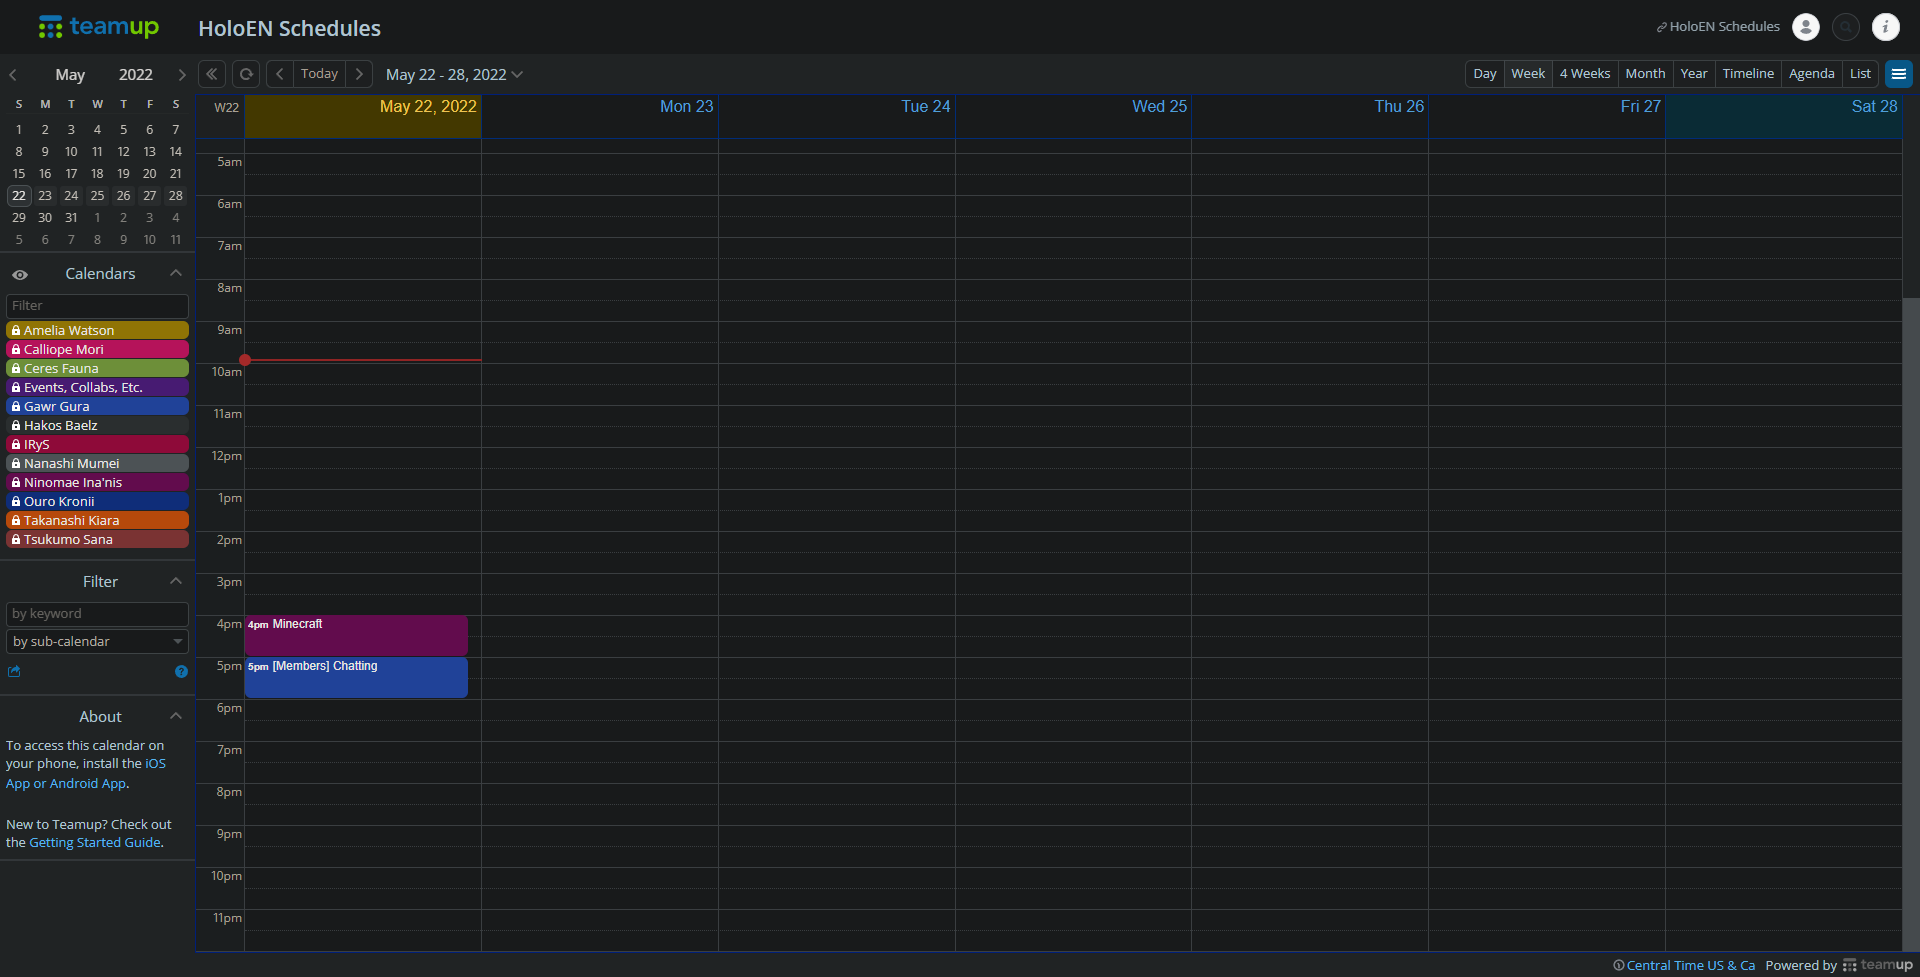Toggle the Takanashi Kiara calendar
Screen dimensions: 1920x977
pyautogui.click(x=97, y=520)
